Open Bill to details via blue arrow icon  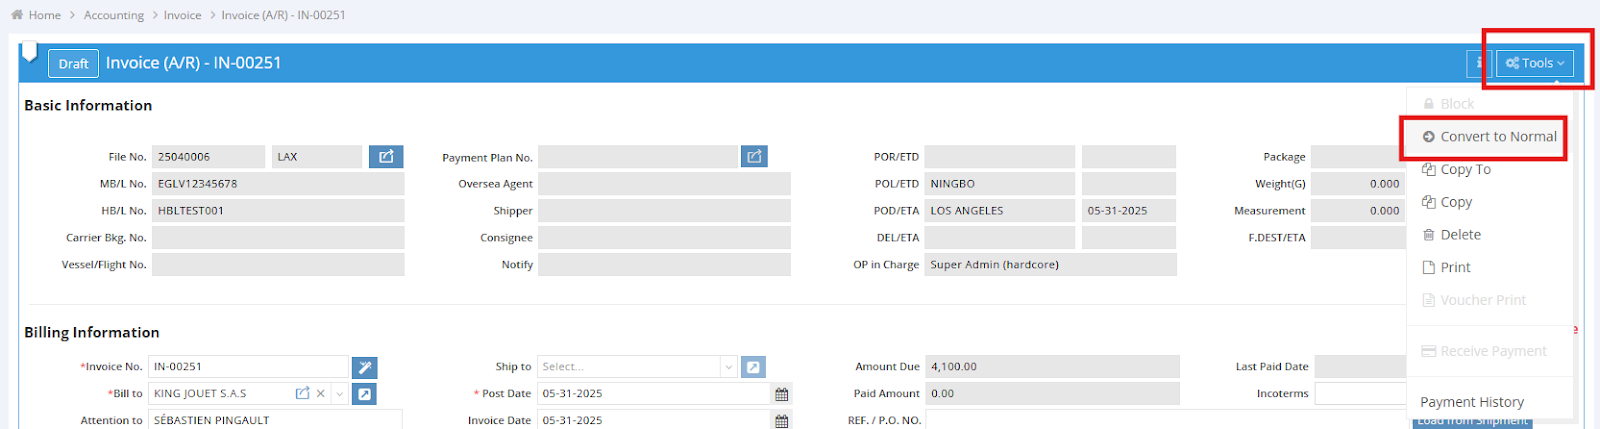click(x=365, y=395)
